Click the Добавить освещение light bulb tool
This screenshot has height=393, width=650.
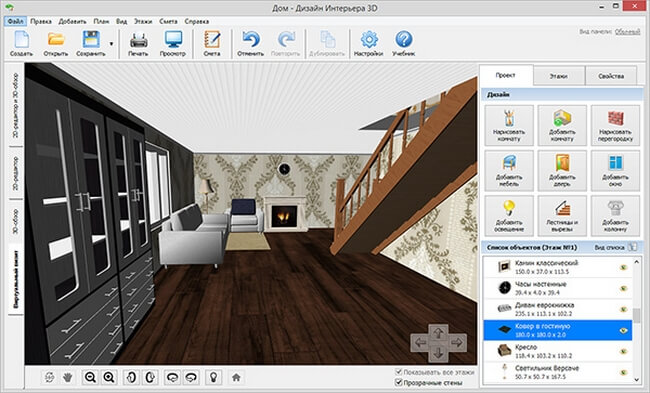click(509, 216)
